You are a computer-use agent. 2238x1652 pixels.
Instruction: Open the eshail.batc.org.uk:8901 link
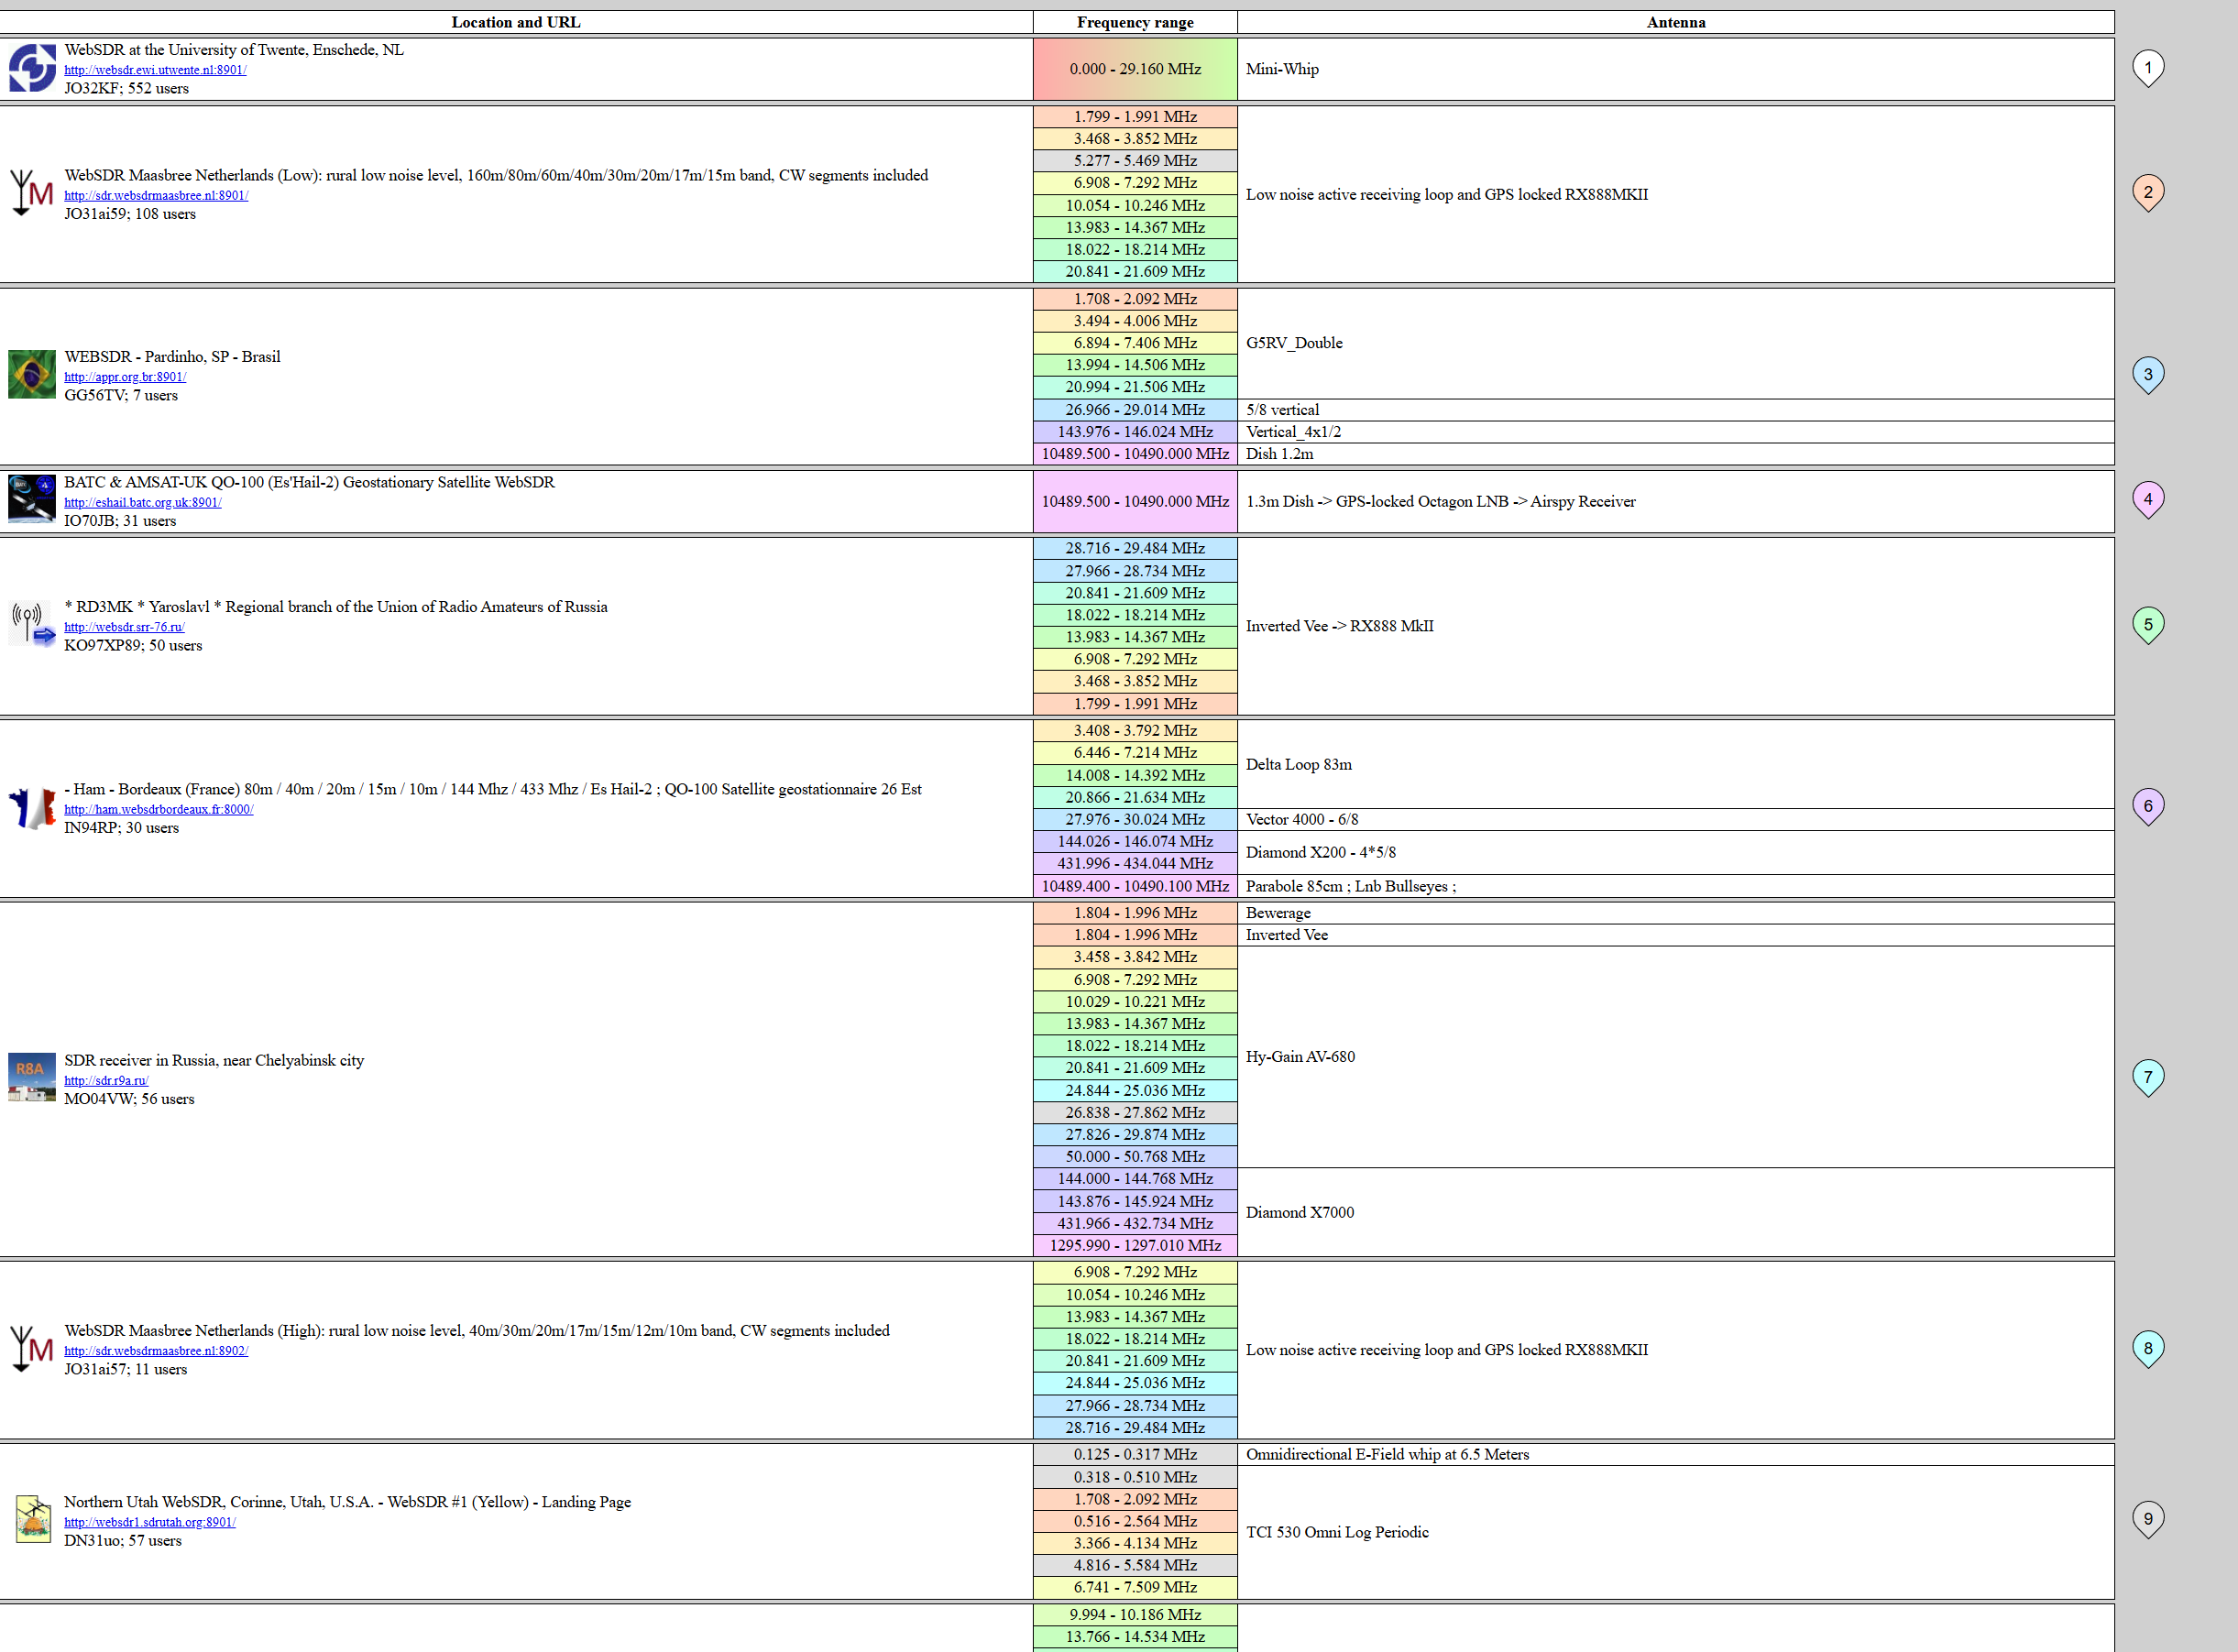143,502
